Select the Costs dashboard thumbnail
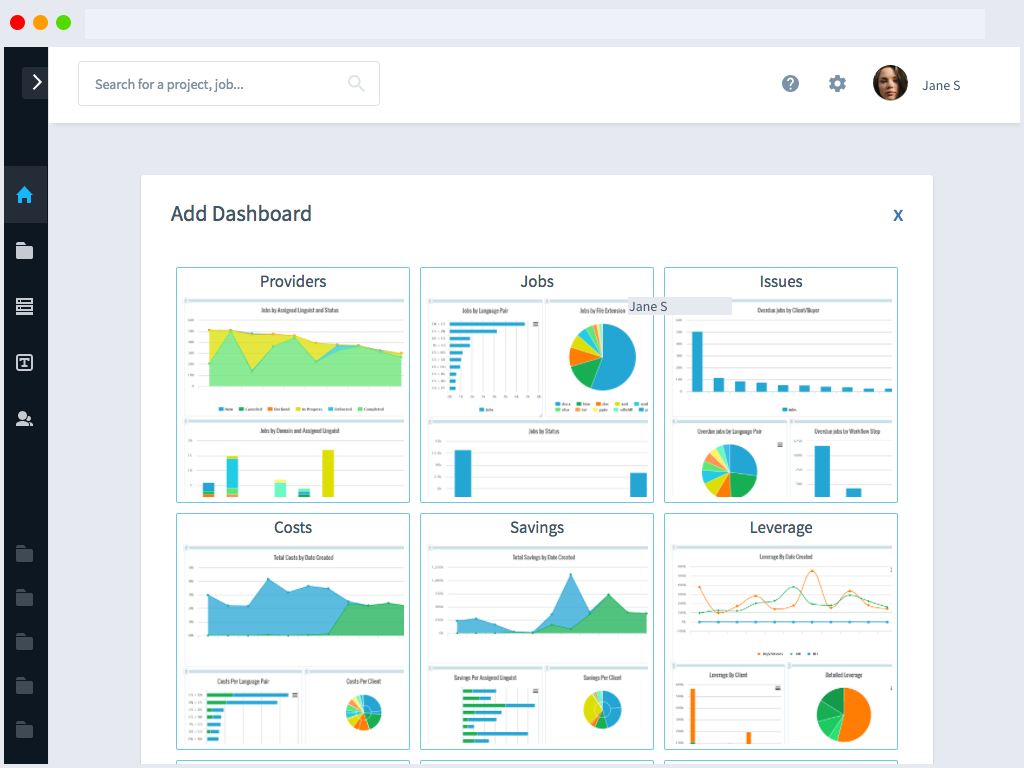The height and width of the screenshot is (768, 1024). click(293, 631)
